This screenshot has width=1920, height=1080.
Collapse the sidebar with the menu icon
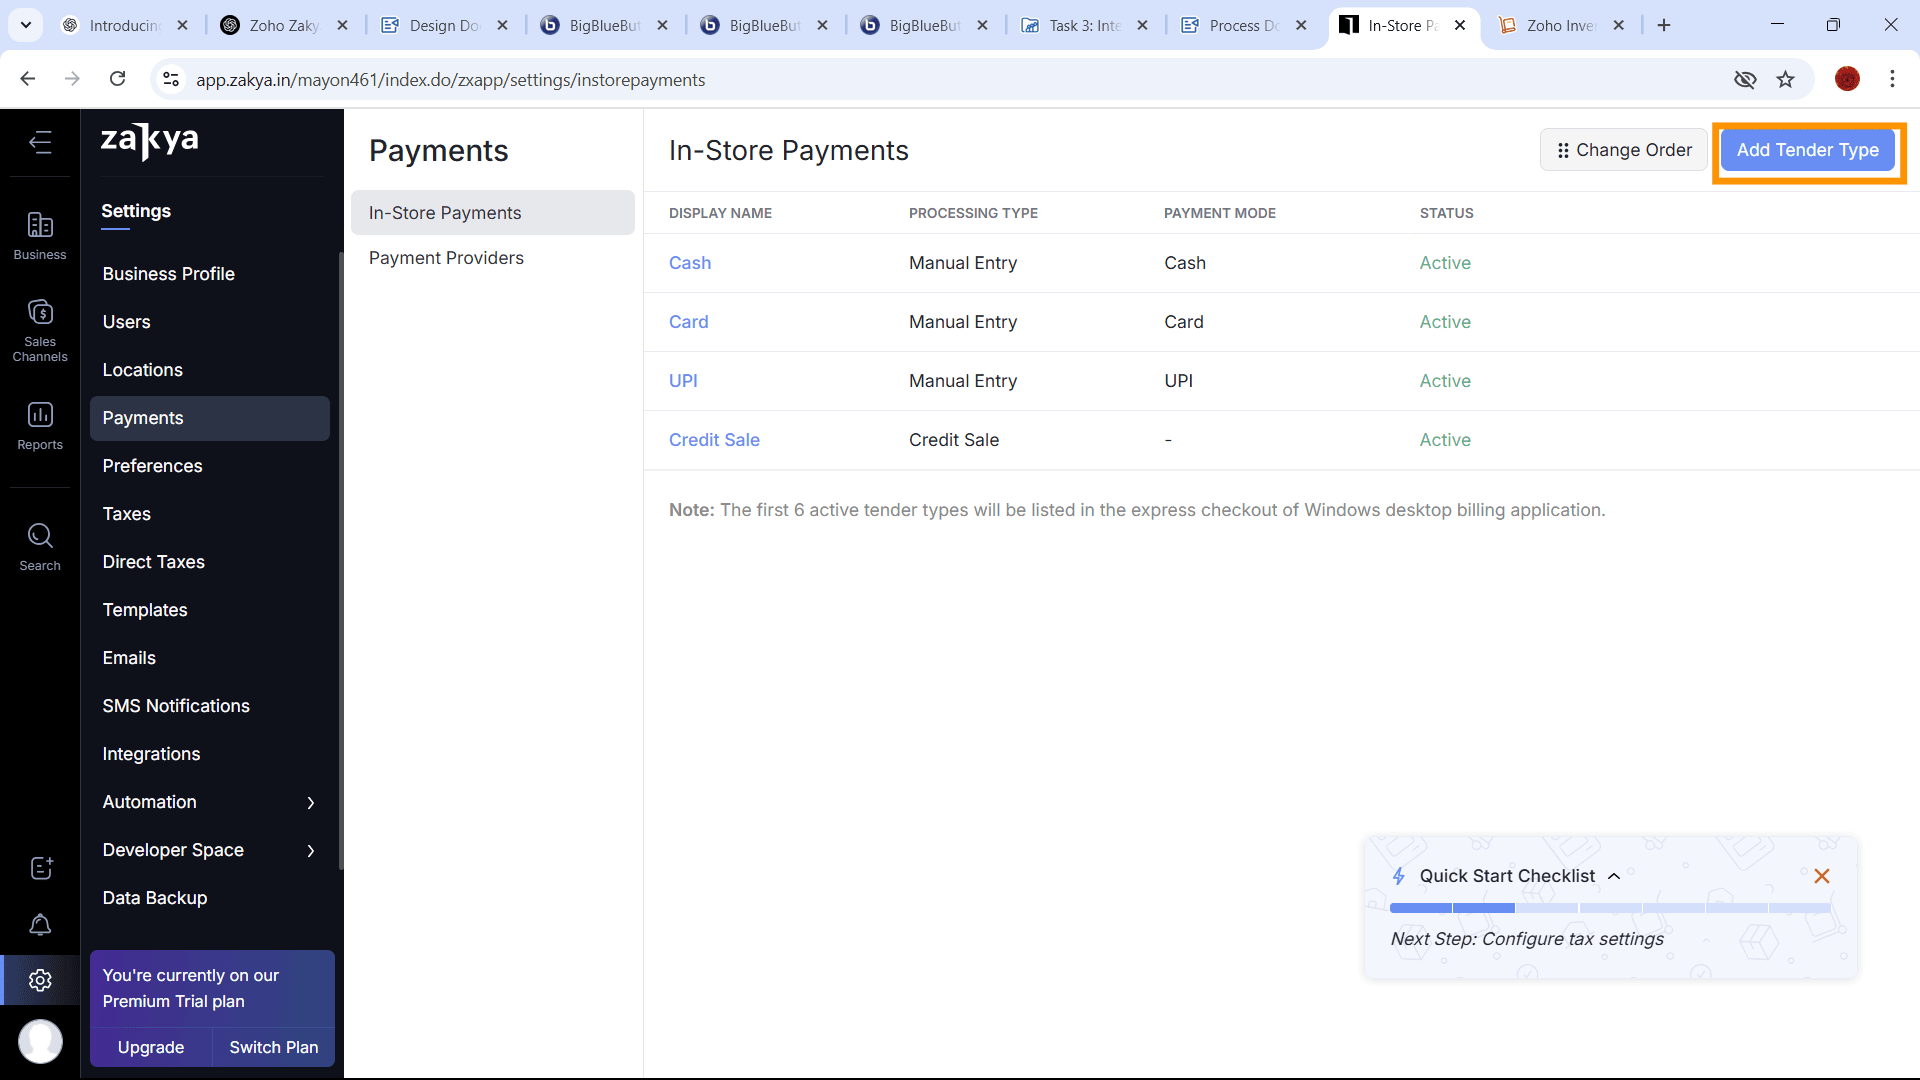[40, 142]
